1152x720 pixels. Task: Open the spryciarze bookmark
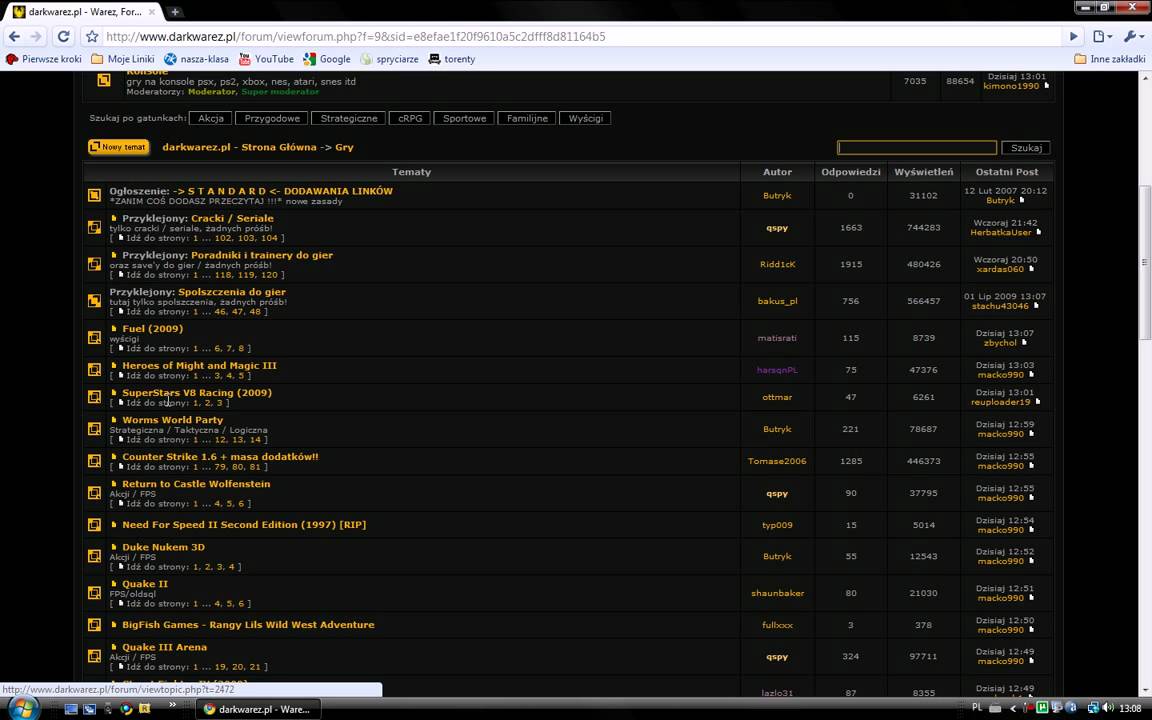pyautogui.click(x=389, y=59)
